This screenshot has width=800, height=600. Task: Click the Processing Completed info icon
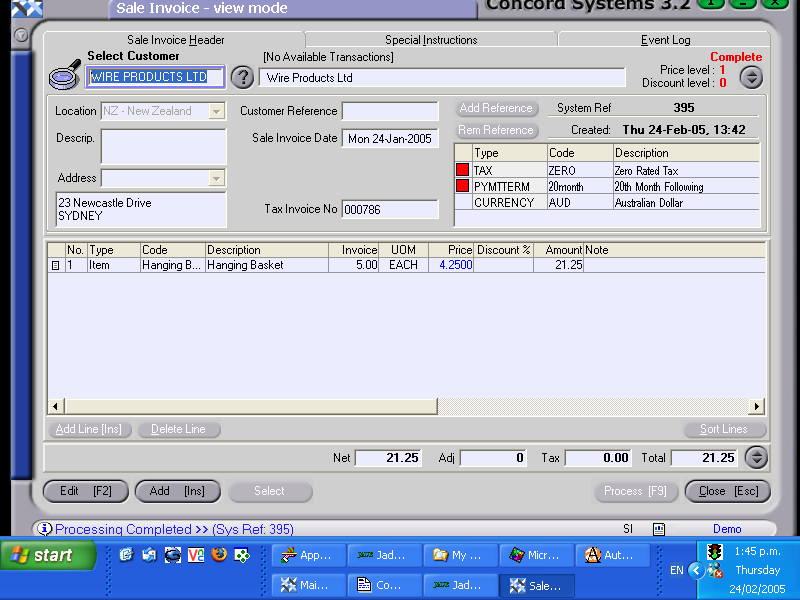click(47, 528)
